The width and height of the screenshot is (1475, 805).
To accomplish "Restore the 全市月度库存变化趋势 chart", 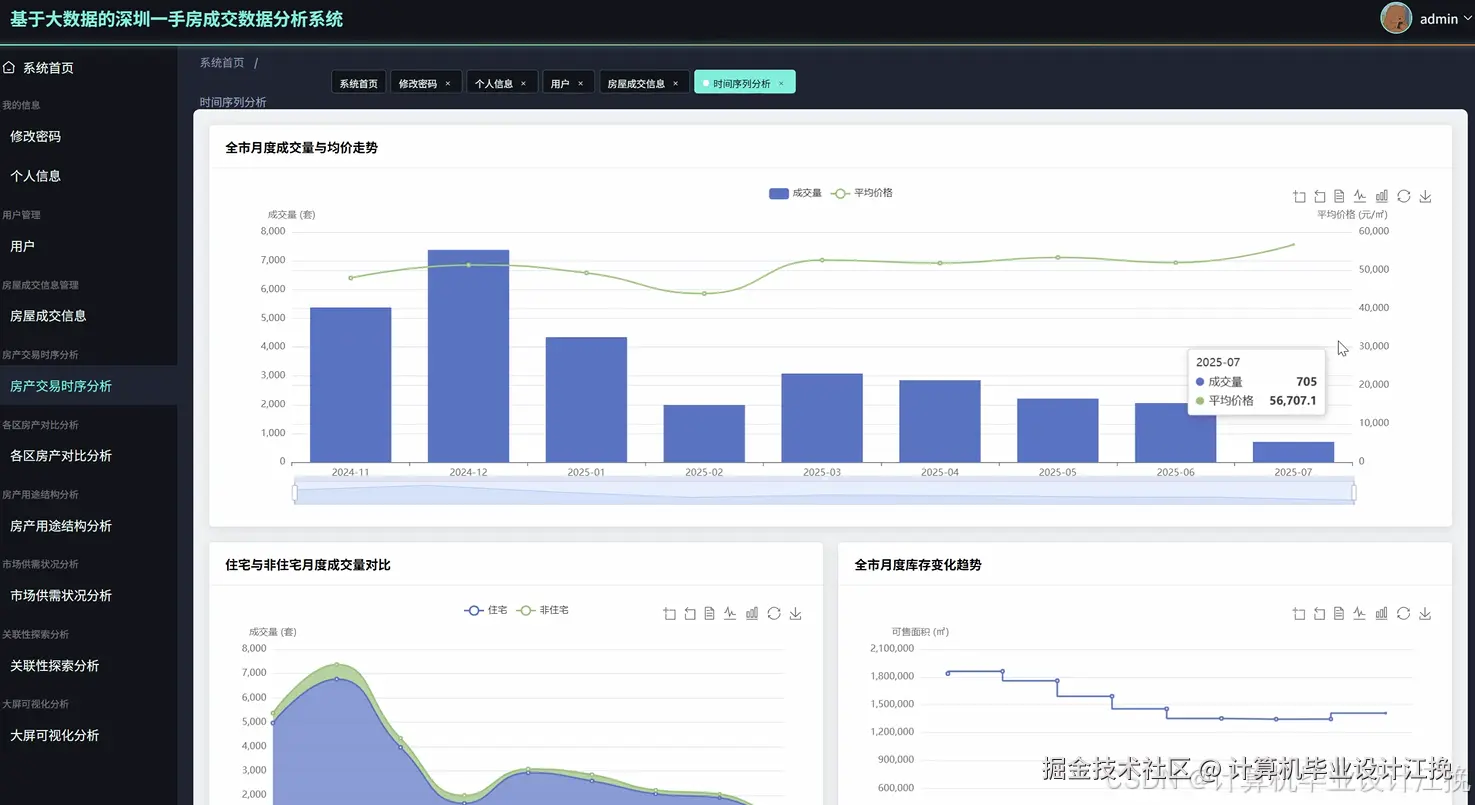I will pyautogui.click(x=1404, y=614).
